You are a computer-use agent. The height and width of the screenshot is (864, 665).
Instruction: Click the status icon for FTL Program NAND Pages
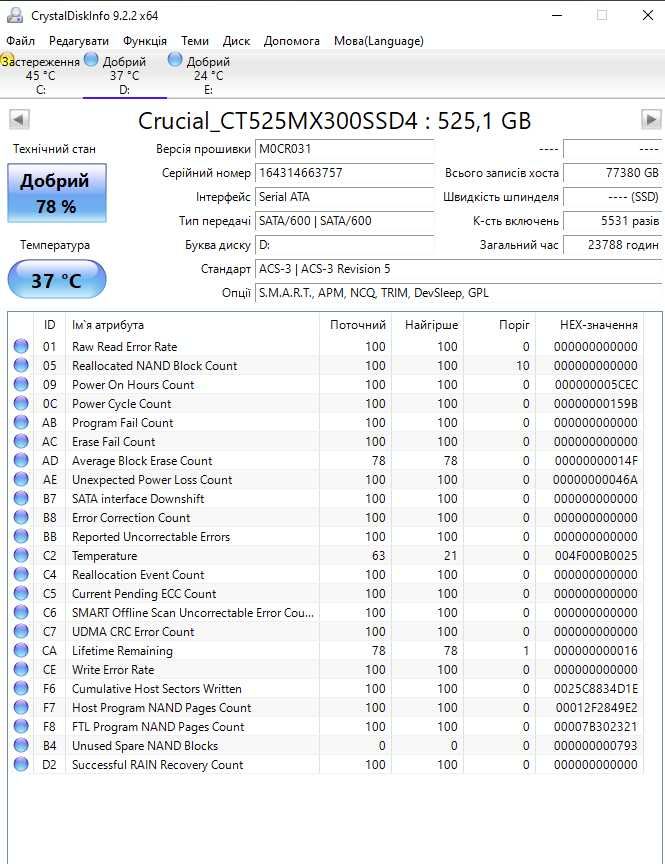click(21, 726)
